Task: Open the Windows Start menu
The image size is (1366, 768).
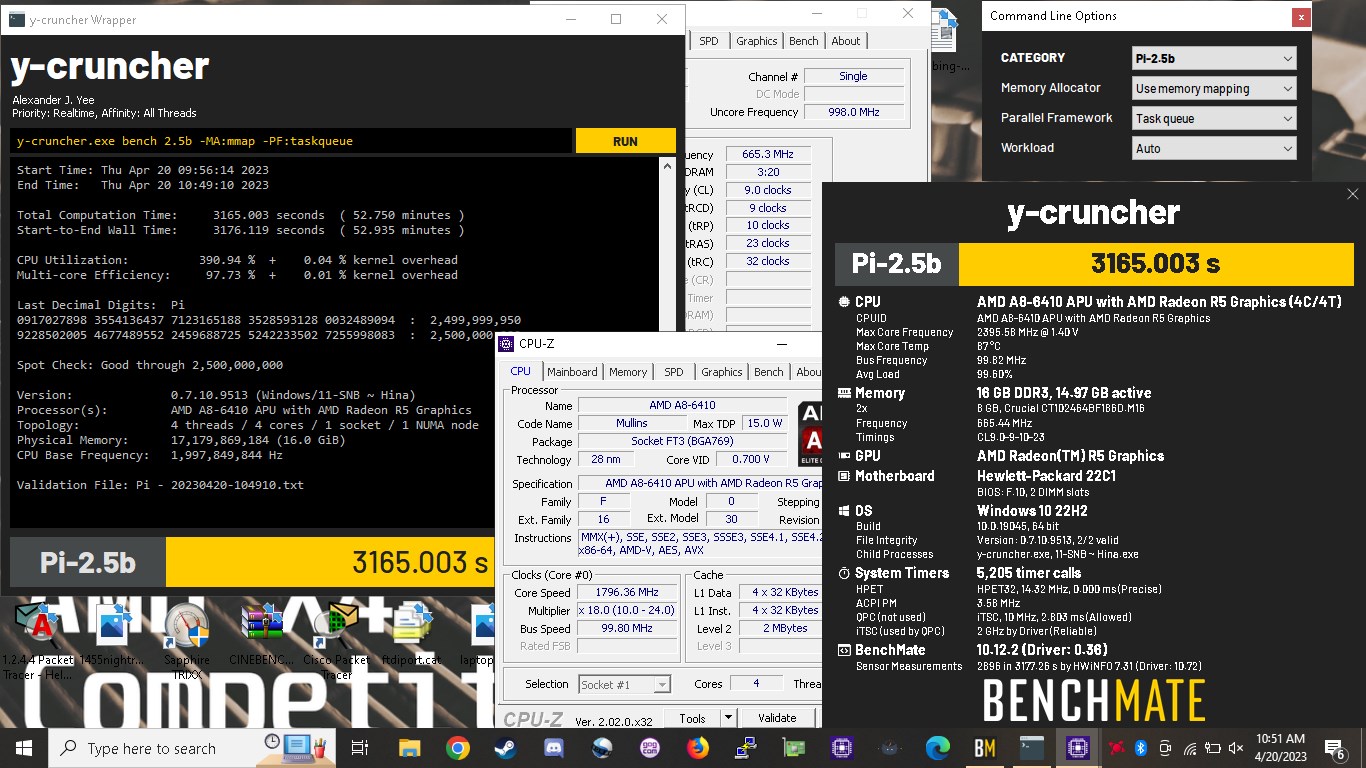Action: [x=24, y=747]
